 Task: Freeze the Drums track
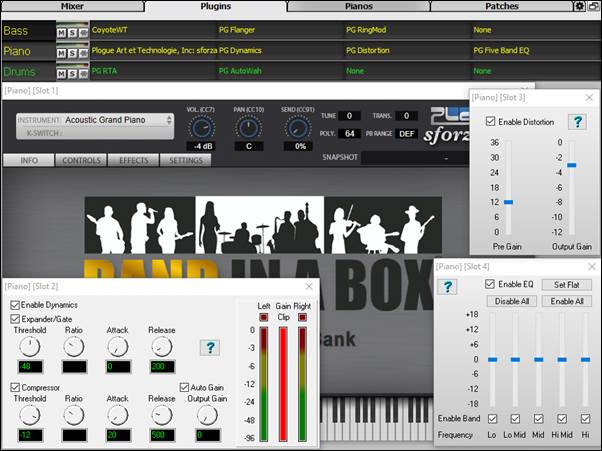[x=83, y=74]
